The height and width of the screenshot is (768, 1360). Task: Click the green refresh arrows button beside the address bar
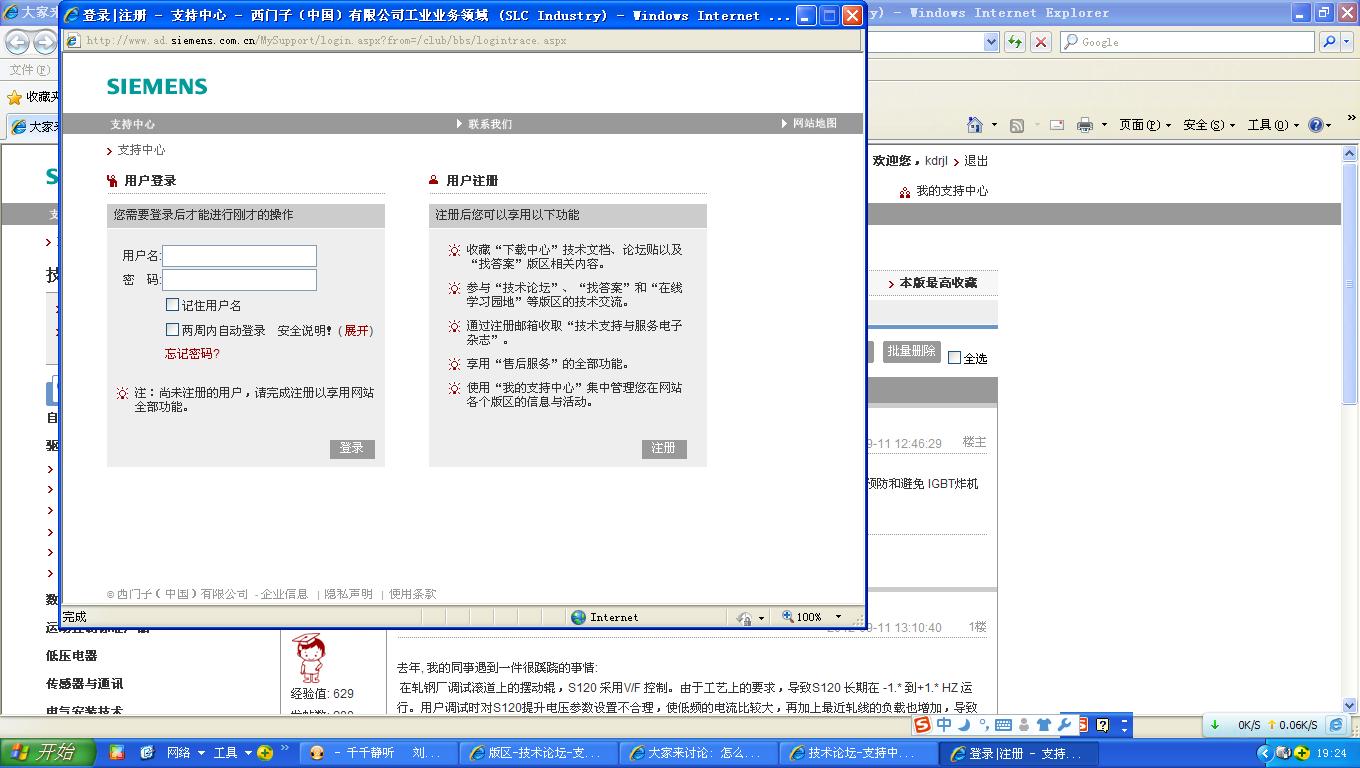[x=1015, y=42]
